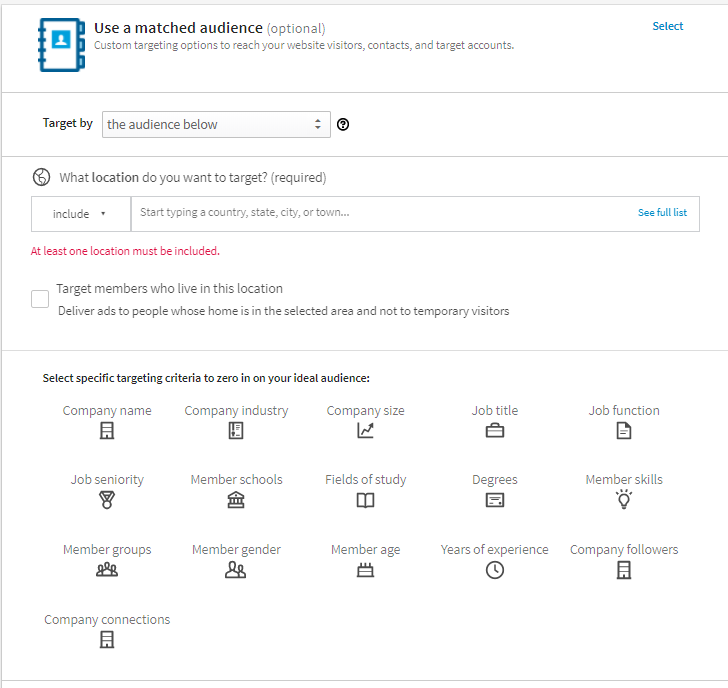Click the Job title briefcase icon
Image resolution: width=728 pixels, height=688 pixels.
(x=495, y=431)
